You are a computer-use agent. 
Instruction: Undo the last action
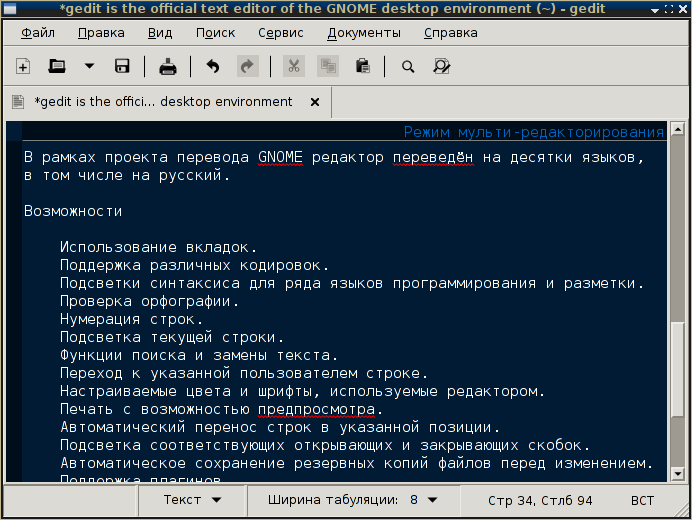(213, 67)
